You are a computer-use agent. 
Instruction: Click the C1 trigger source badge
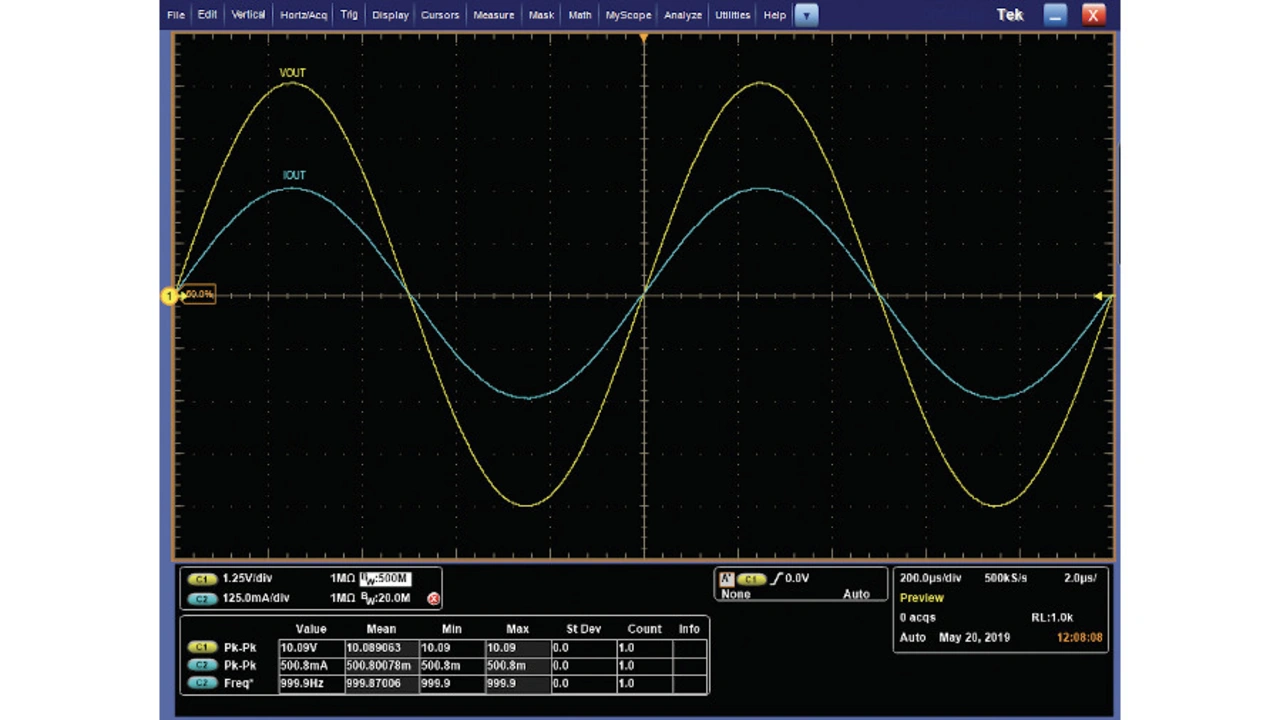tap(752, 579)
